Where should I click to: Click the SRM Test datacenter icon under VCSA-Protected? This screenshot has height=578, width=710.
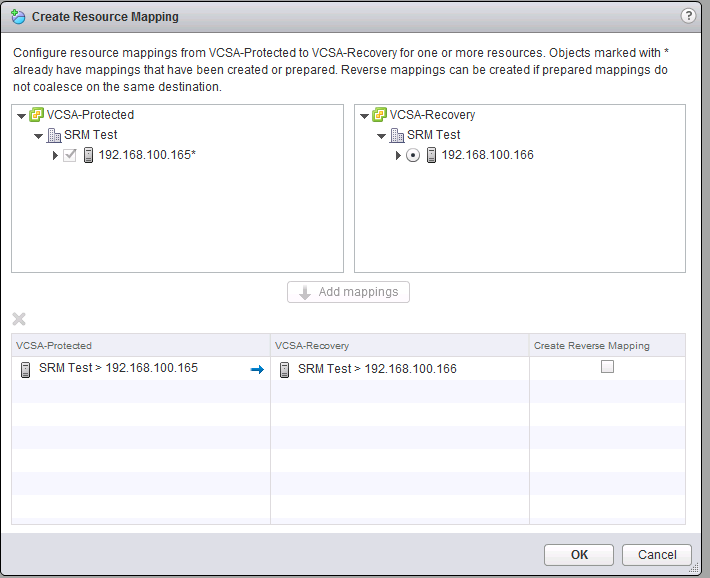54,135
